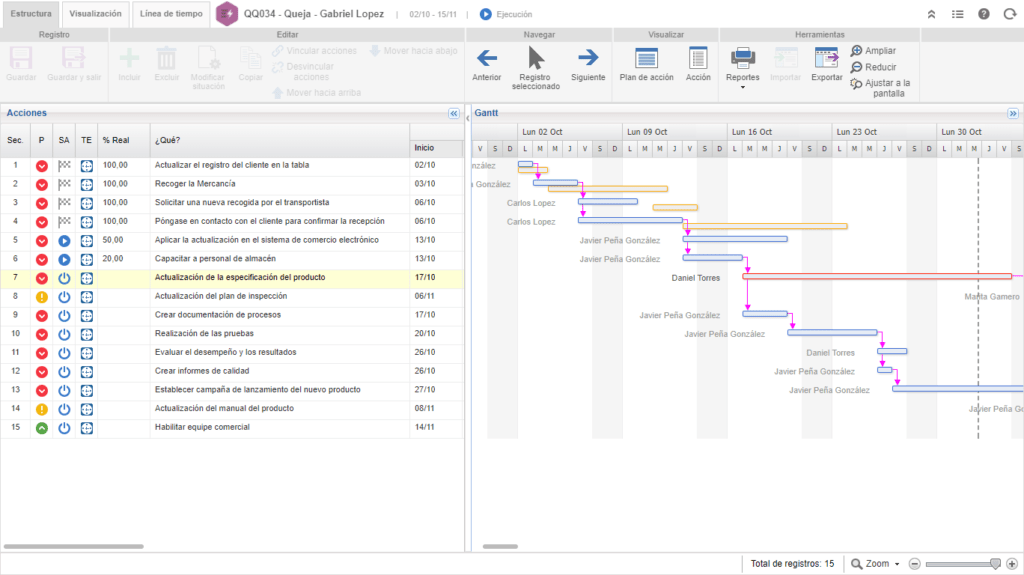Switch to the Línea de tiempo tab

click(170, 14)
